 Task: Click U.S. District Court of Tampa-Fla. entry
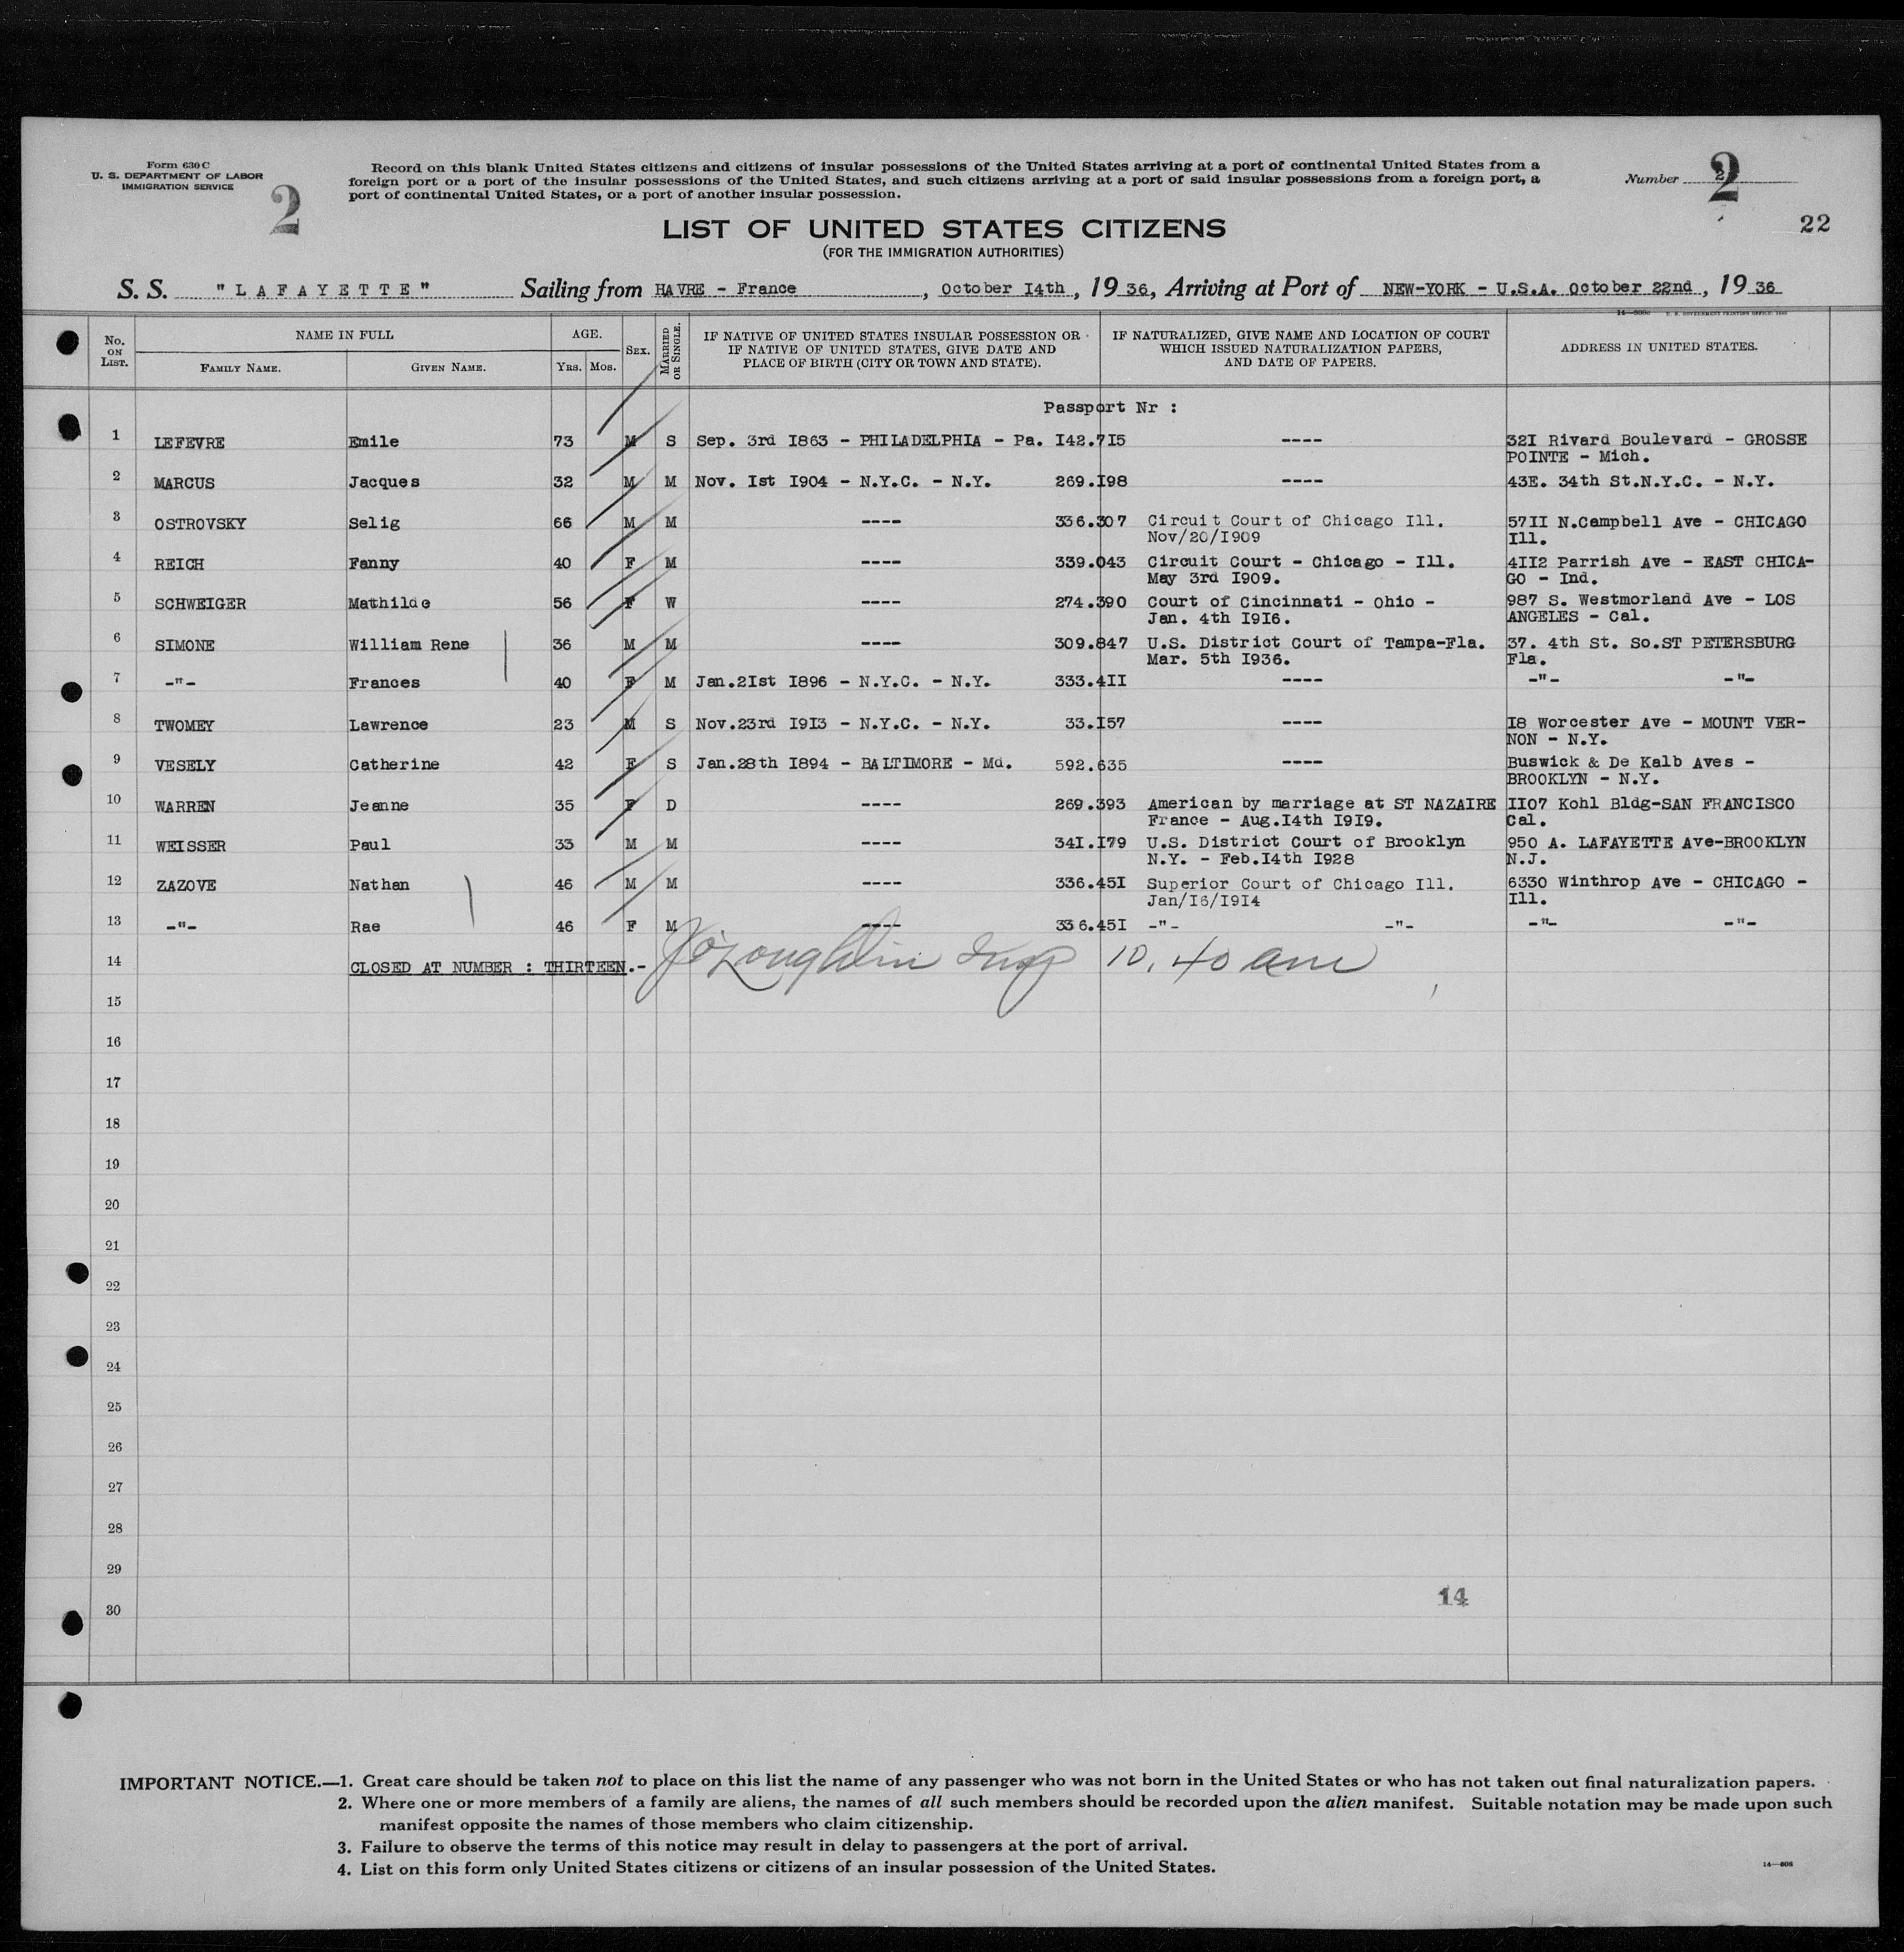[x=1316, y=651]
